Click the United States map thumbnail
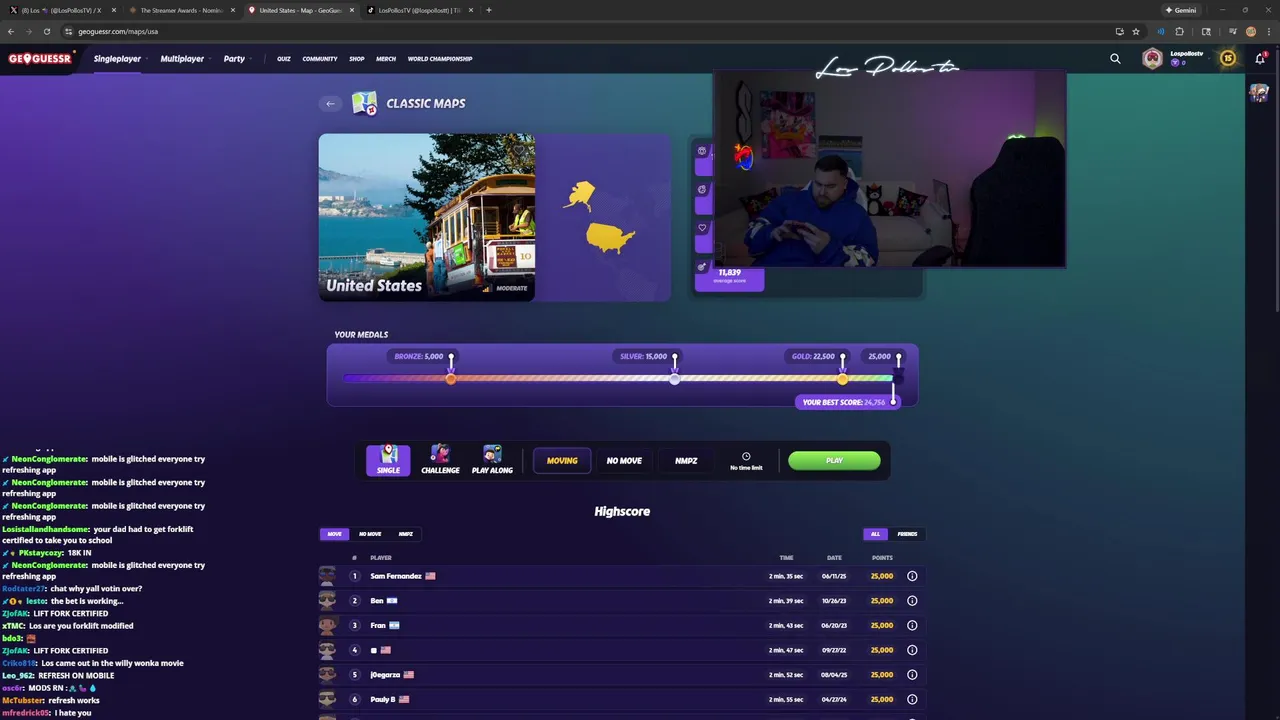1280x720 pixels. pos(427,217)
